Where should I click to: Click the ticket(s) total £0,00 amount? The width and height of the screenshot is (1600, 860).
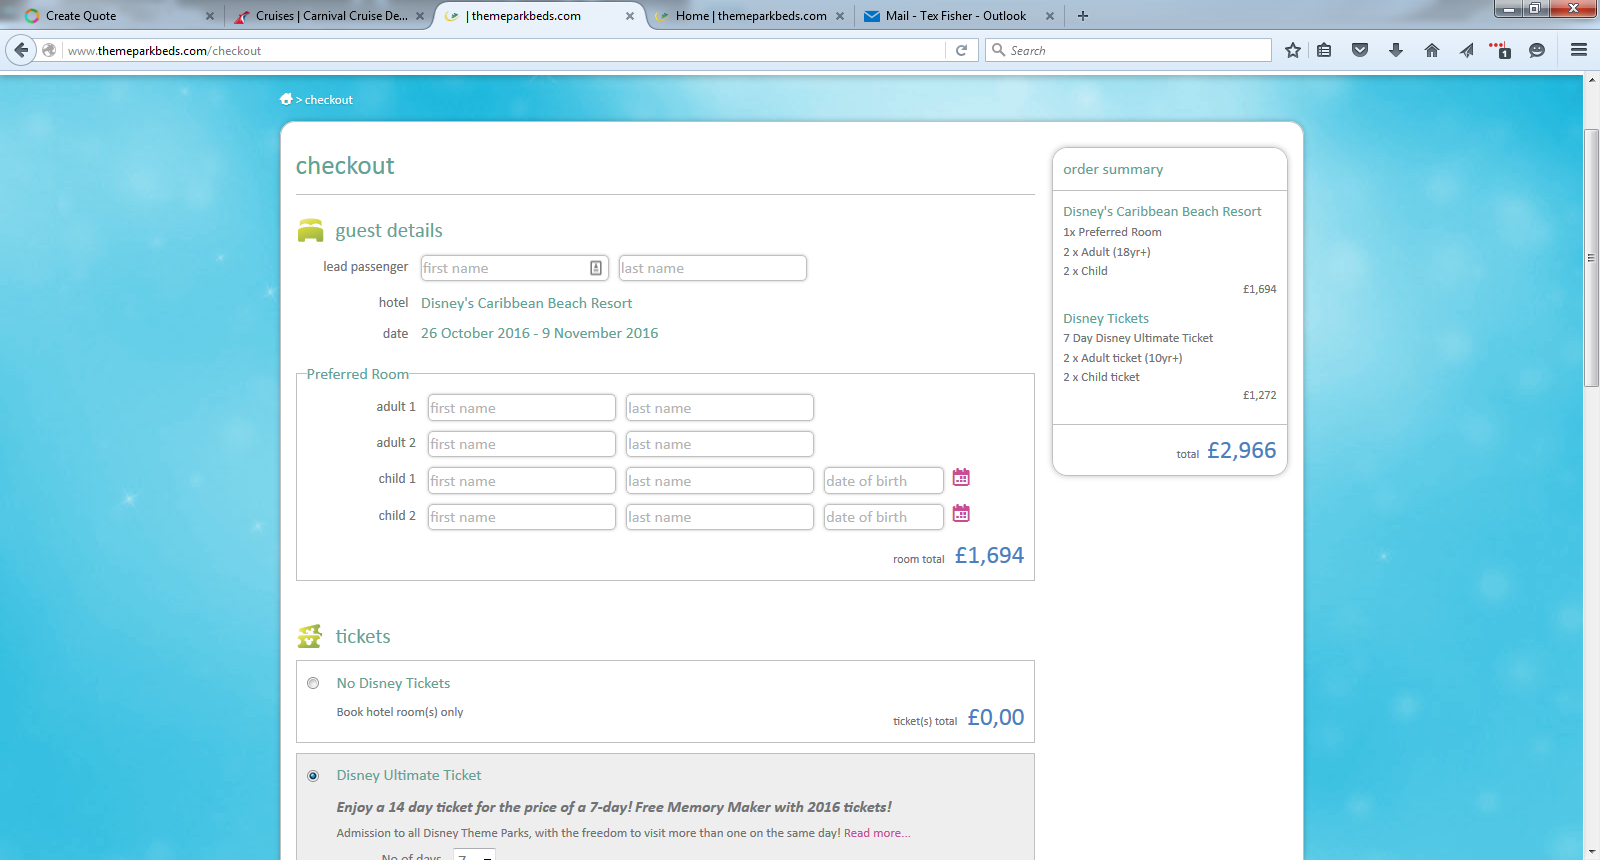995,717
